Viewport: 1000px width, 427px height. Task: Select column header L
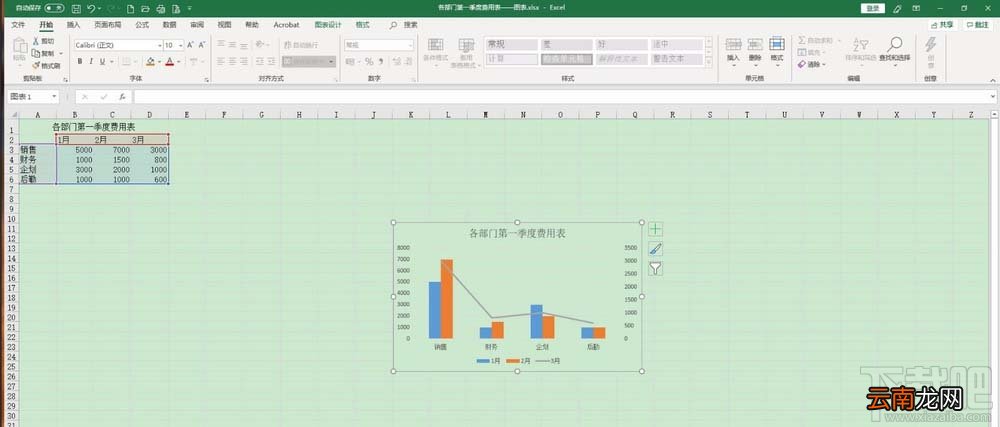[x=448, y=115]
